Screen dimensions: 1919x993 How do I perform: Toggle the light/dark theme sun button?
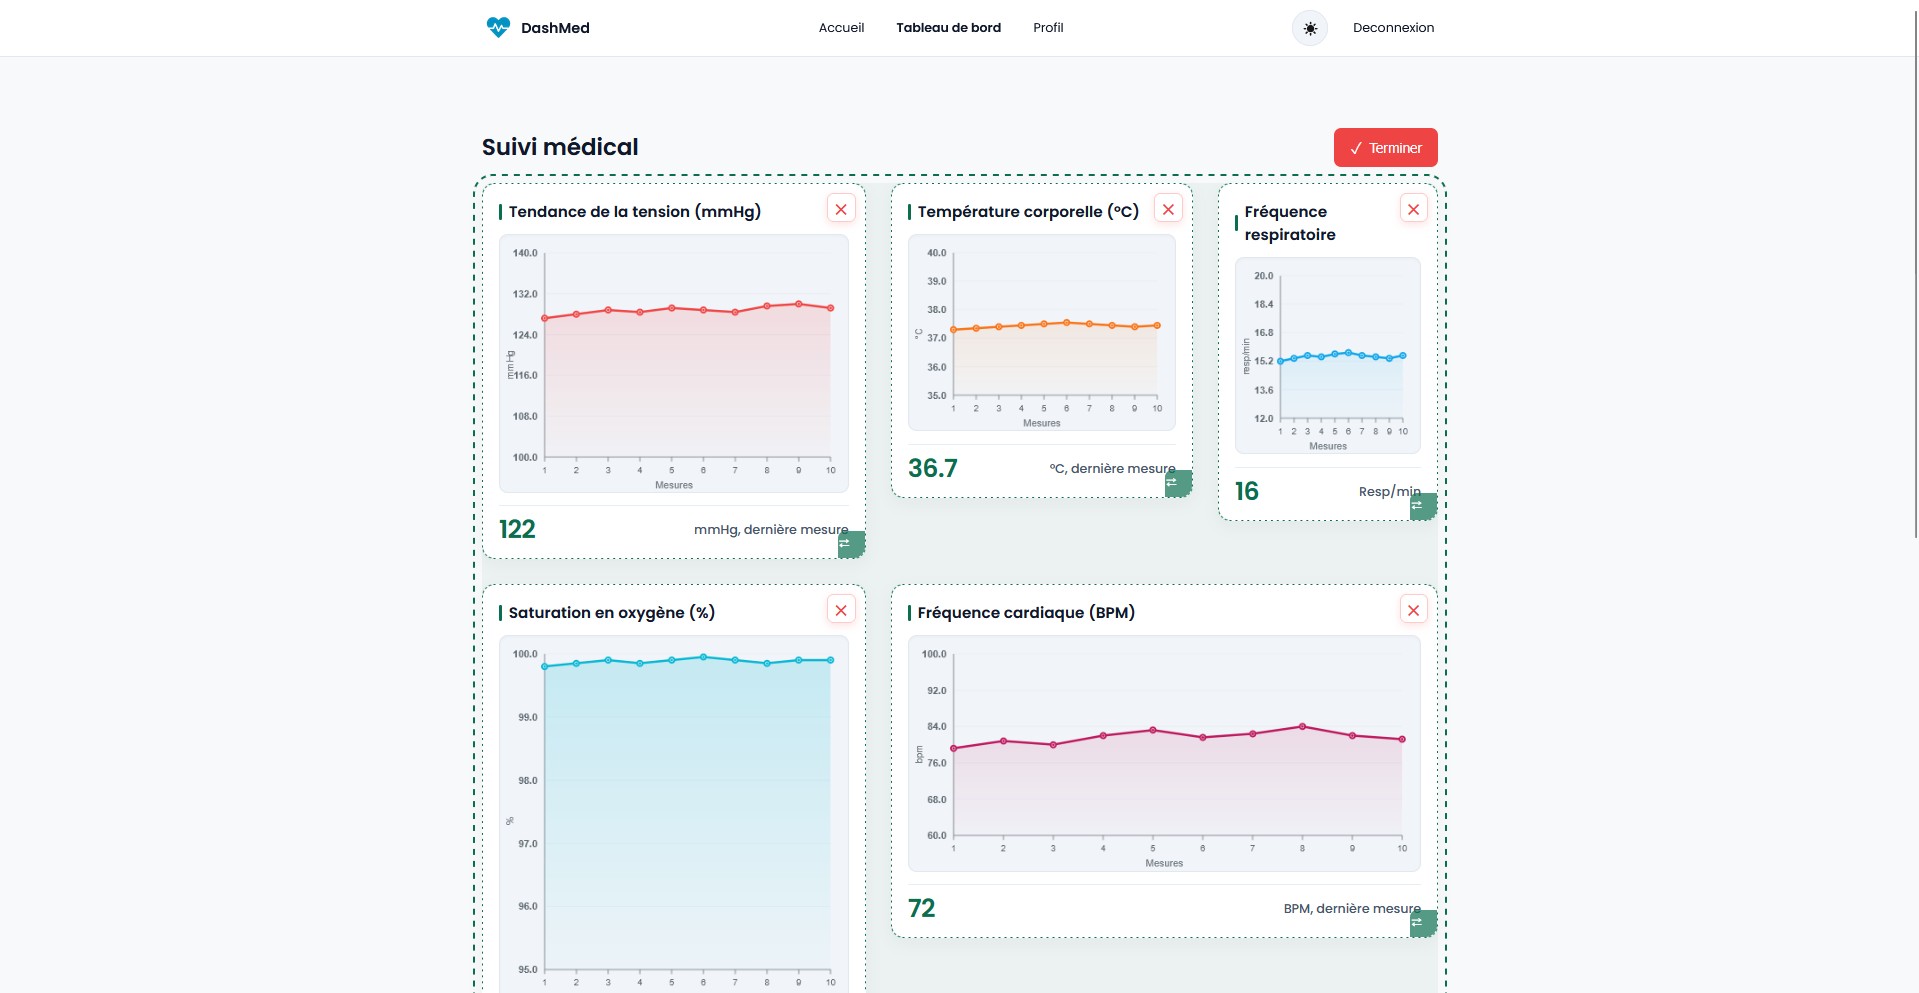(1309, 28)
